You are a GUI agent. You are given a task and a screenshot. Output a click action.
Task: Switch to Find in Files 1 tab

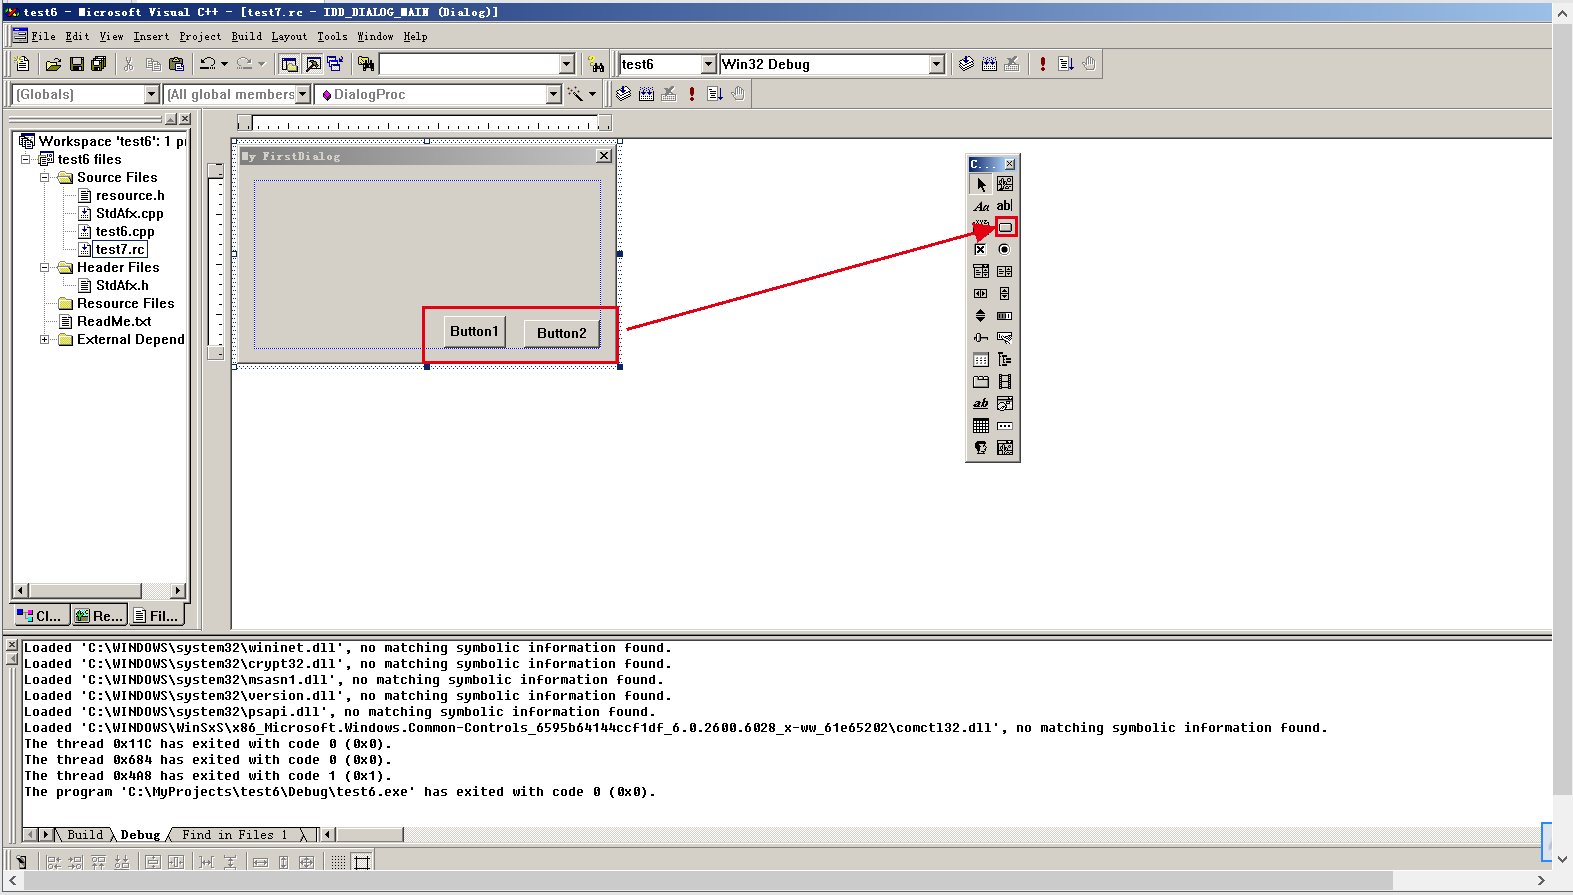(x=234, y=835)
